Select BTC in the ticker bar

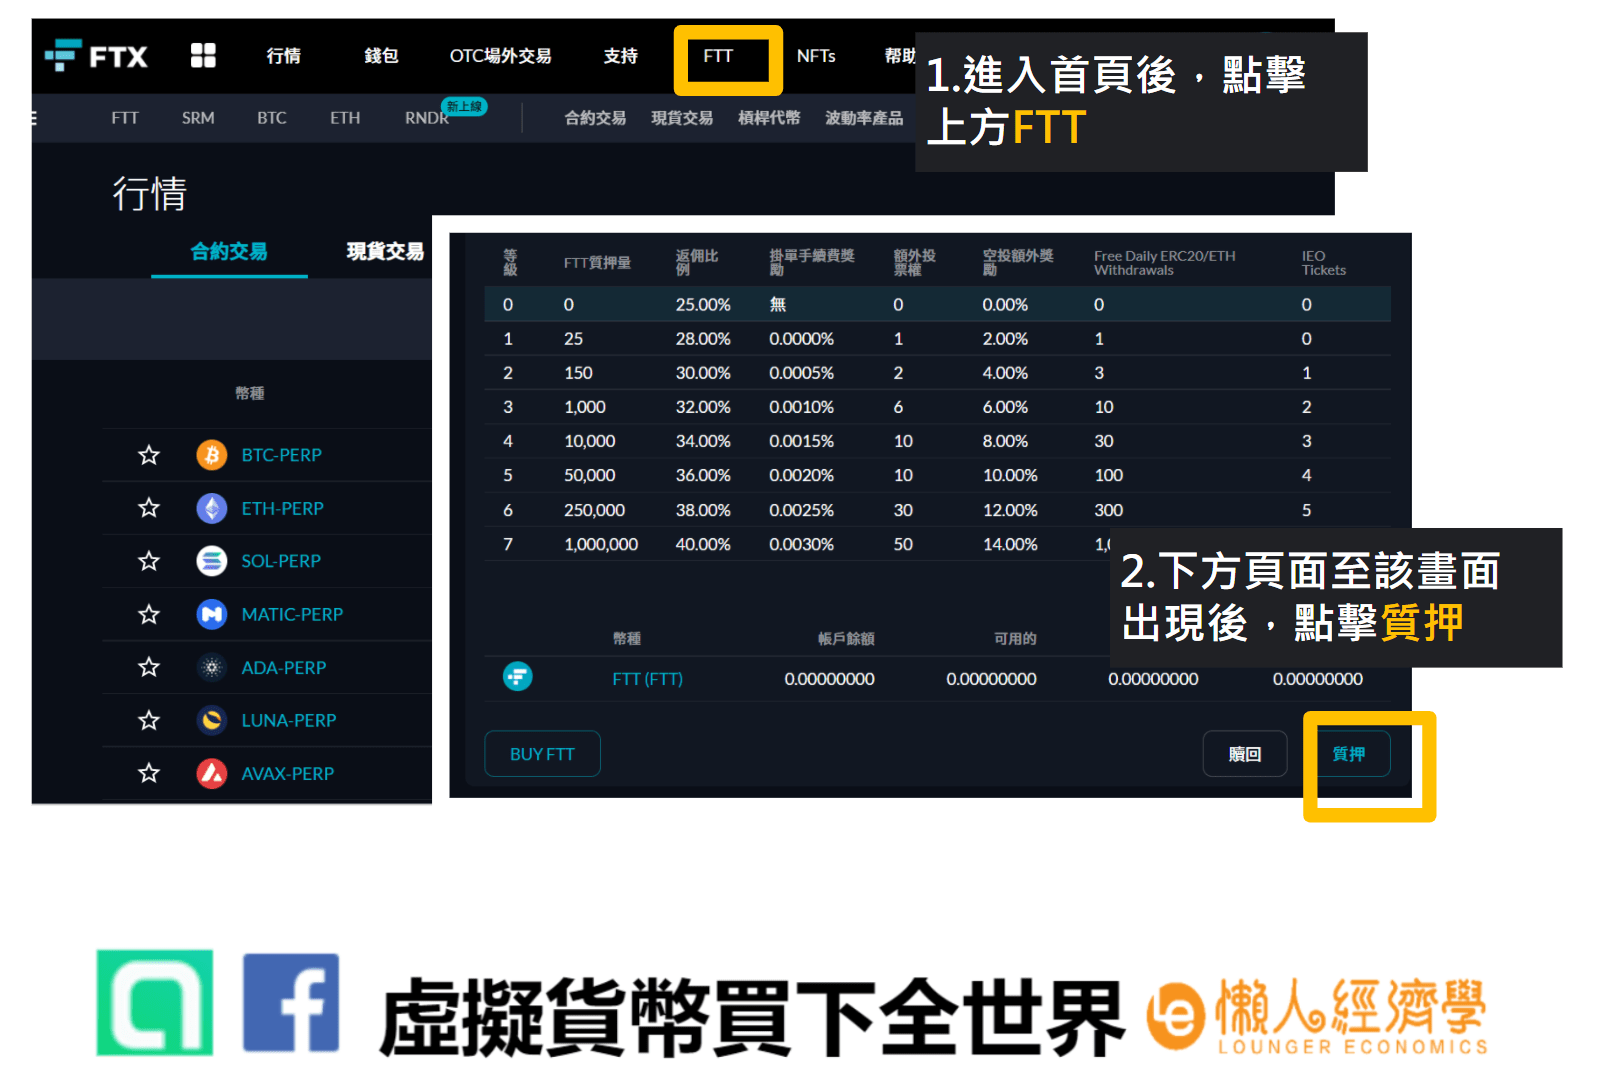tap(272, 118)
